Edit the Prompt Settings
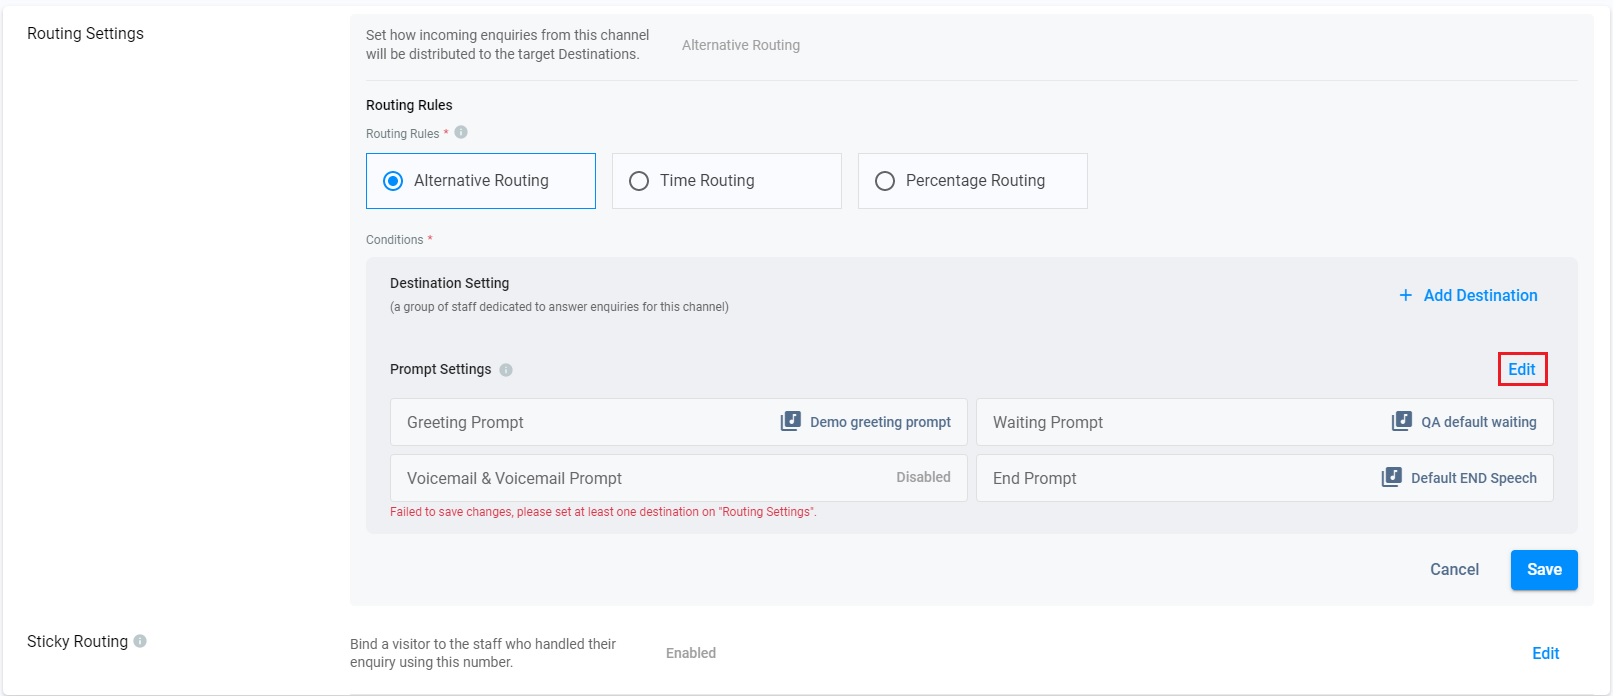Image resolution: width=1619 pixels, height=696 pixels. click(1522, 369)
